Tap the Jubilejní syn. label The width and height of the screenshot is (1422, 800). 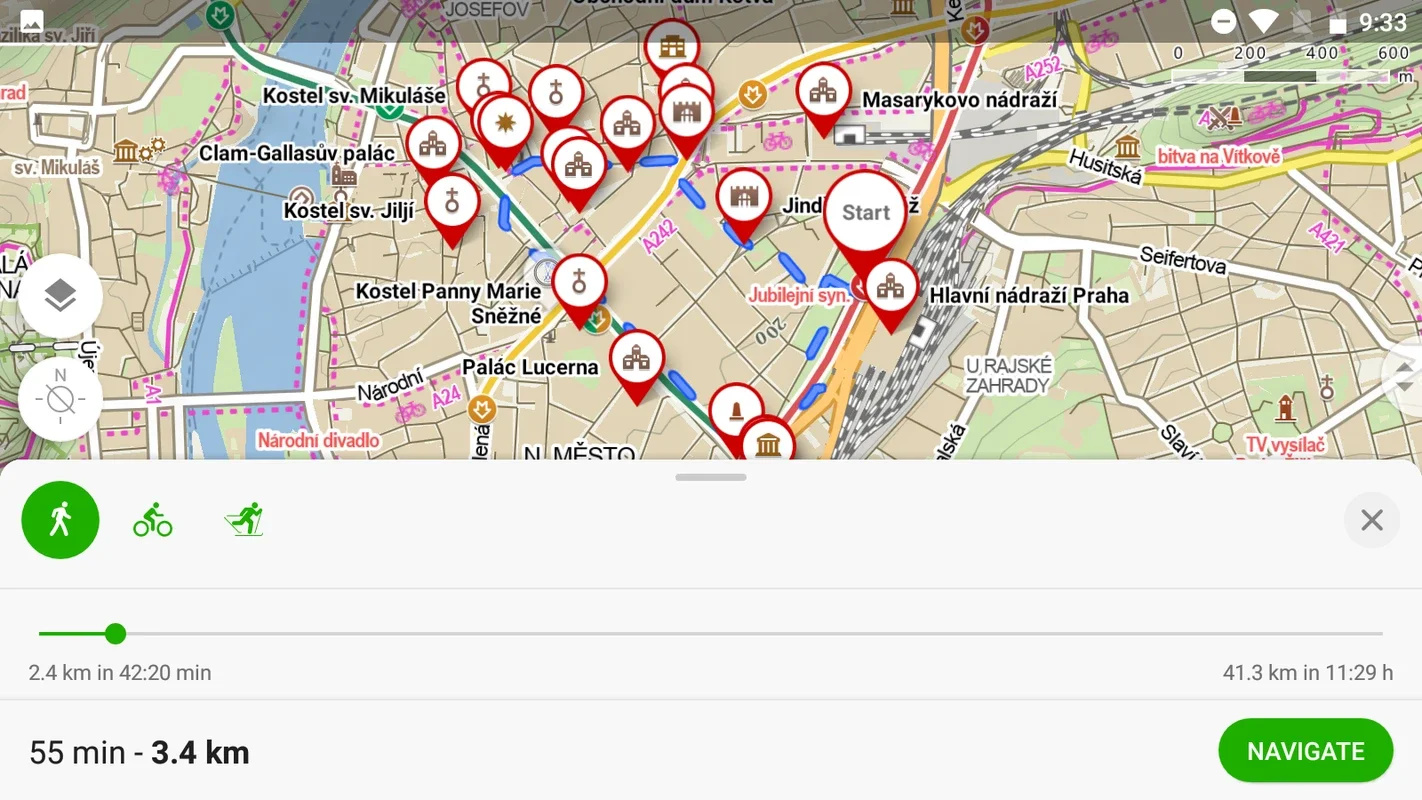[799, 295]
